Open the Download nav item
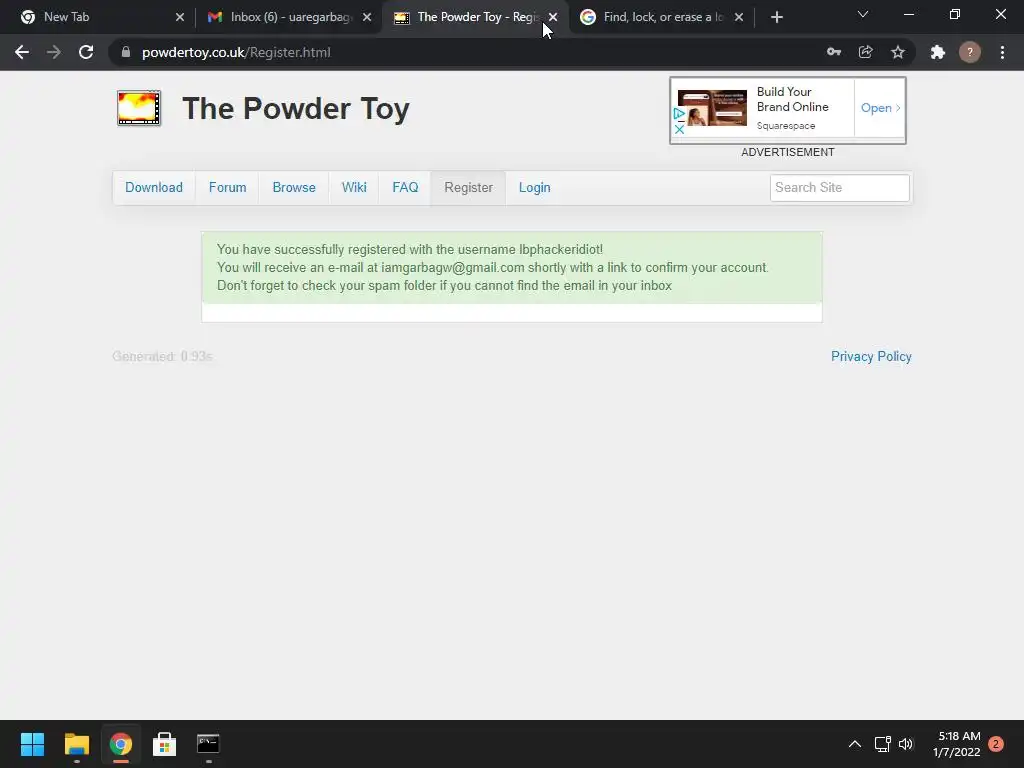1024x768 pixels. point(154,187)
